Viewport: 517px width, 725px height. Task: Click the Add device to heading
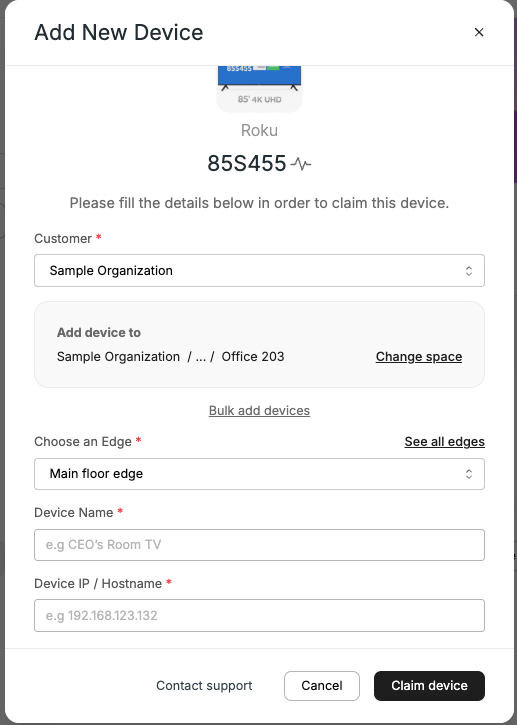99,332
